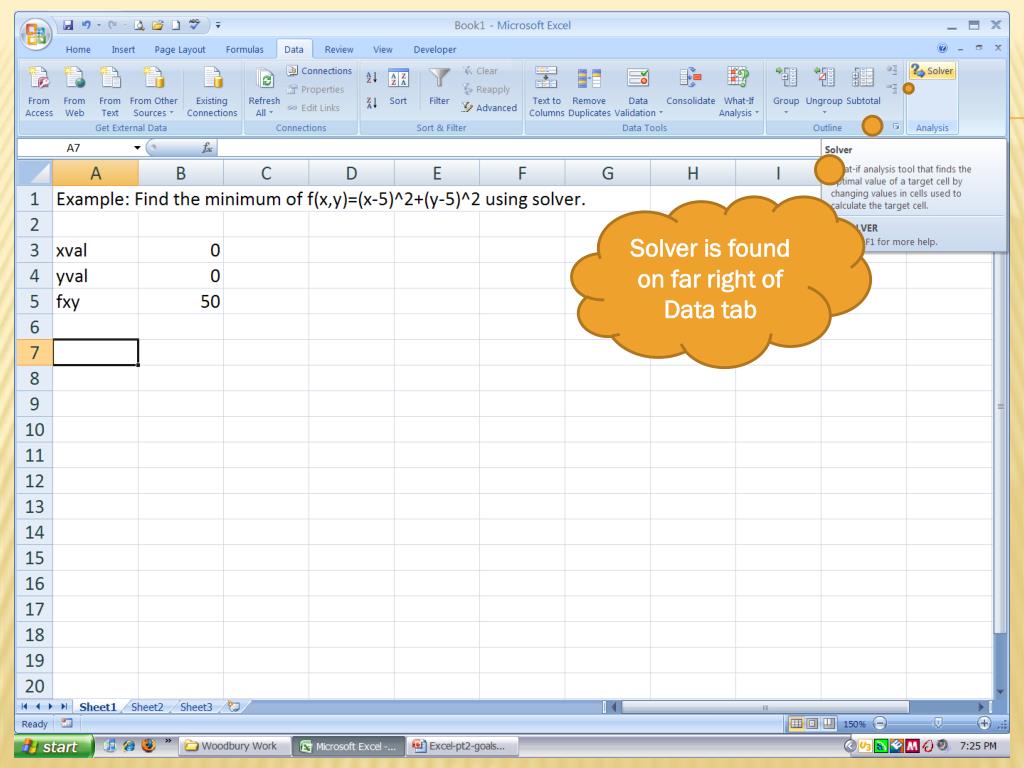1024x768 pixels.
Task: Switch to Normal view in status bar
Action: point(796,724)
